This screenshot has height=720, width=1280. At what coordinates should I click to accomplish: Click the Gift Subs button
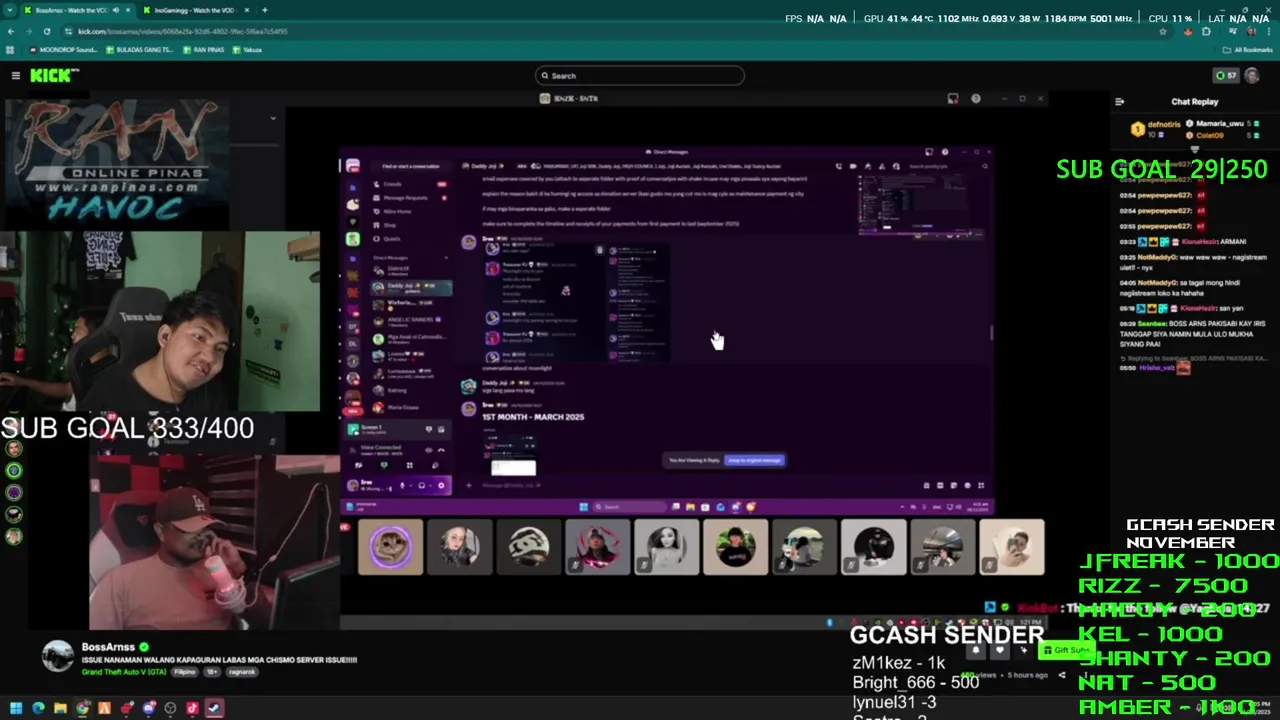pyautogui.click(x=1065, y=650)
